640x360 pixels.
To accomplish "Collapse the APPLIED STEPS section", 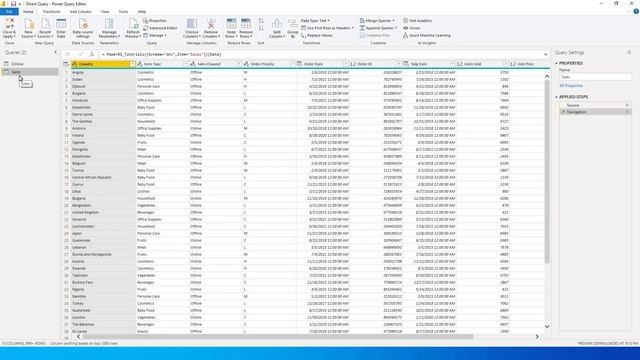I will [556, 97].
